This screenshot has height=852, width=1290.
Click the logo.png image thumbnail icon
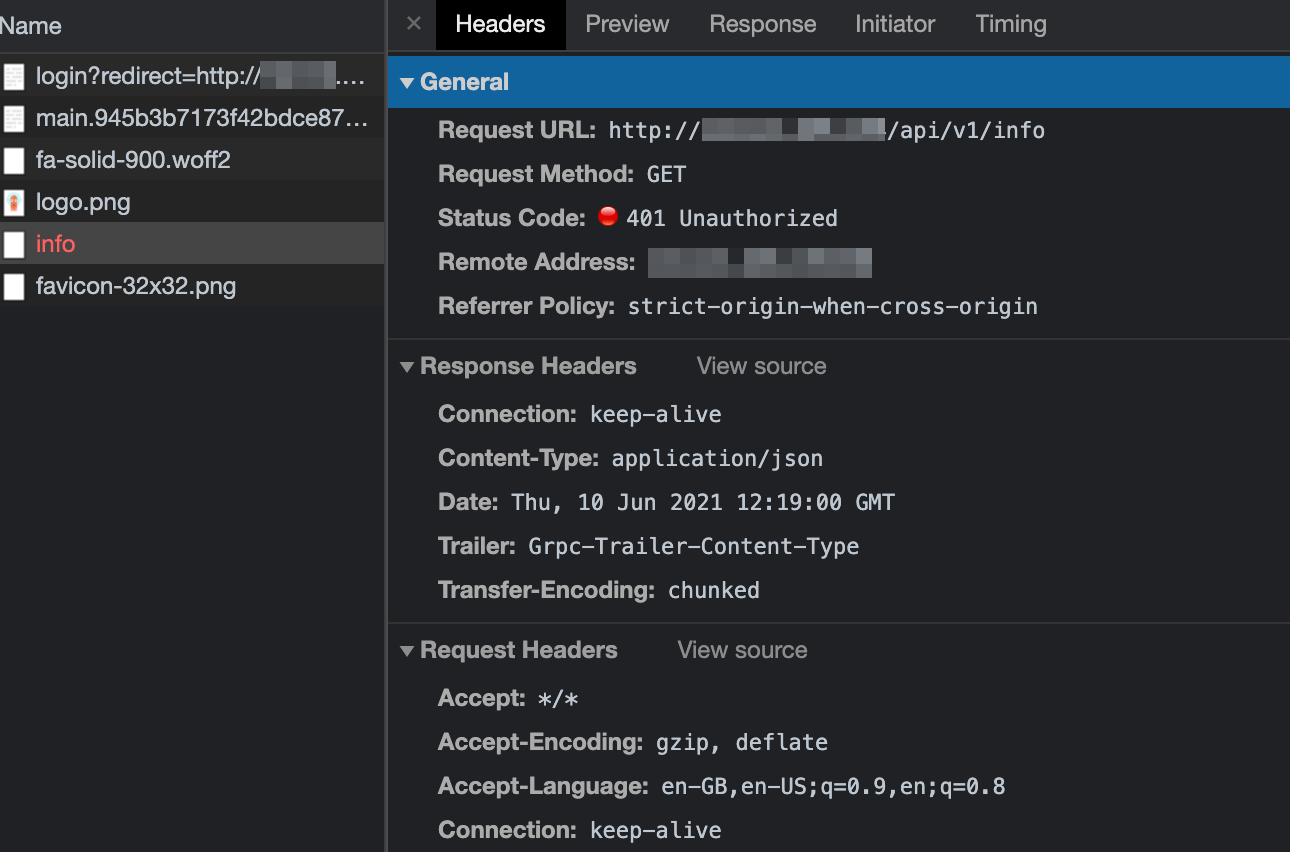[14, 202]
